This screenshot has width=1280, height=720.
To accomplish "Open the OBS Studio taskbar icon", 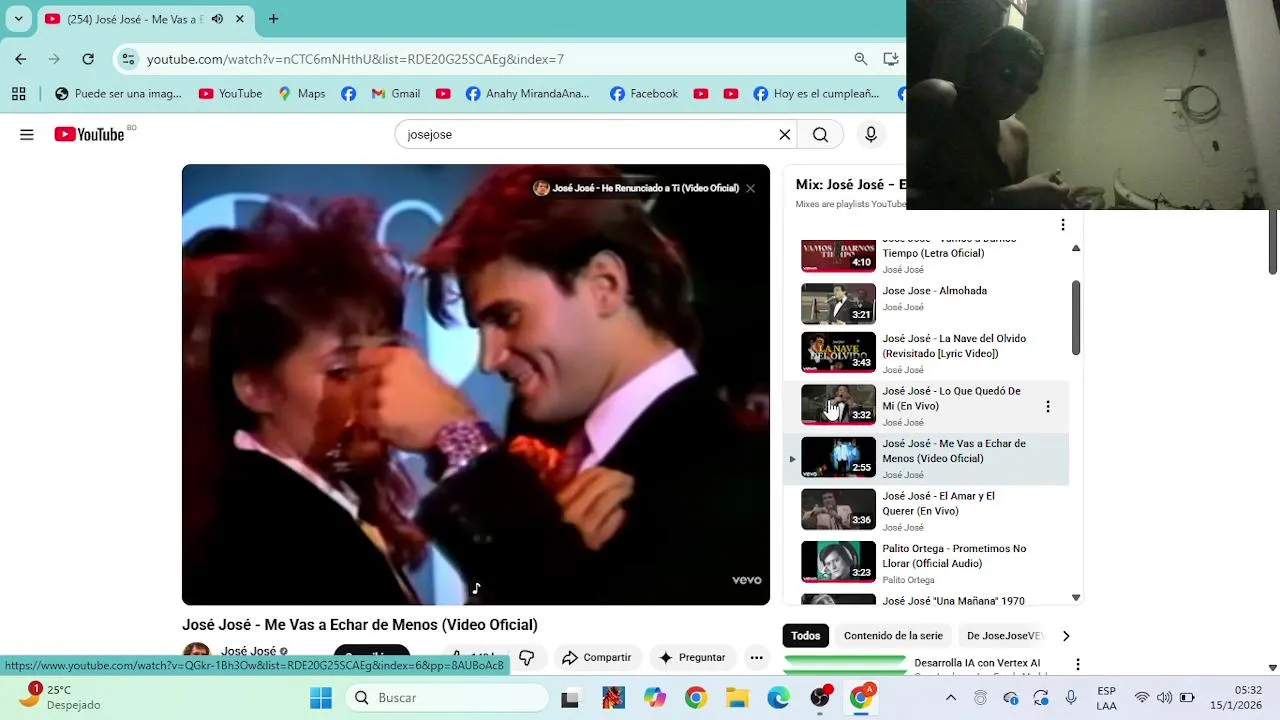I will [x=820, y=697].
